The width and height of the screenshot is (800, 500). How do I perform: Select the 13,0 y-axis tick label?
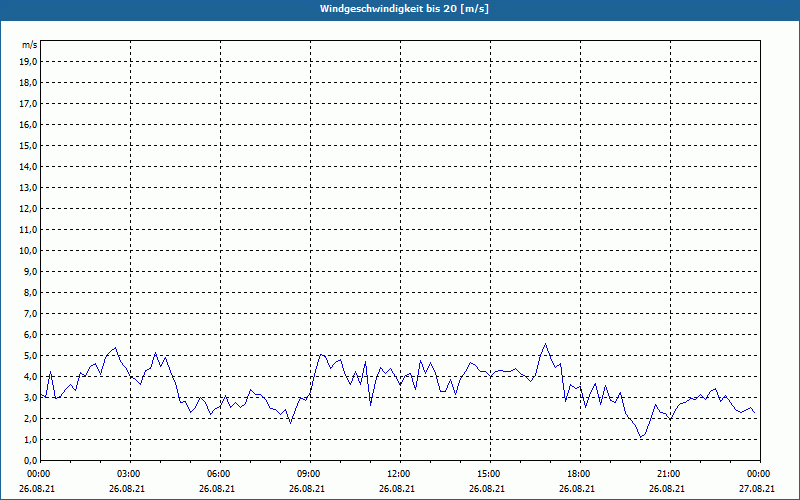28,187
